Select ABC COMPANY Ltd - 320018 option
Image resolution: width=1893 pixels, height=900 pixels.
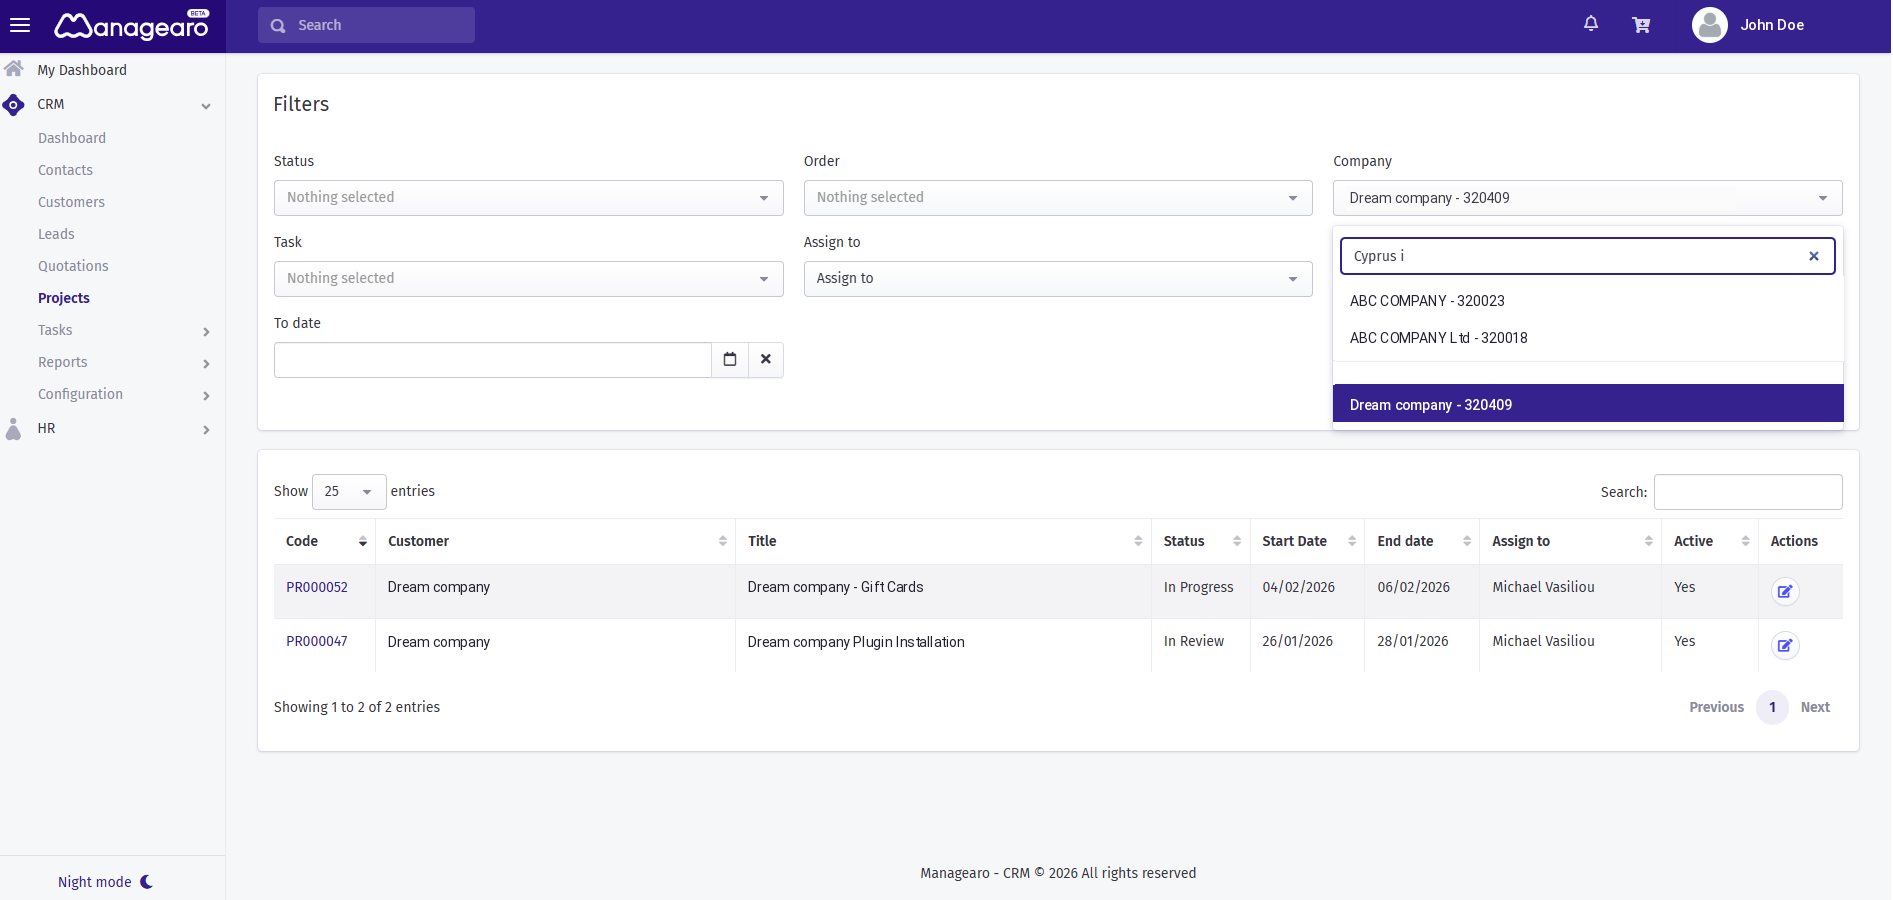click(x=1588, y=338)
